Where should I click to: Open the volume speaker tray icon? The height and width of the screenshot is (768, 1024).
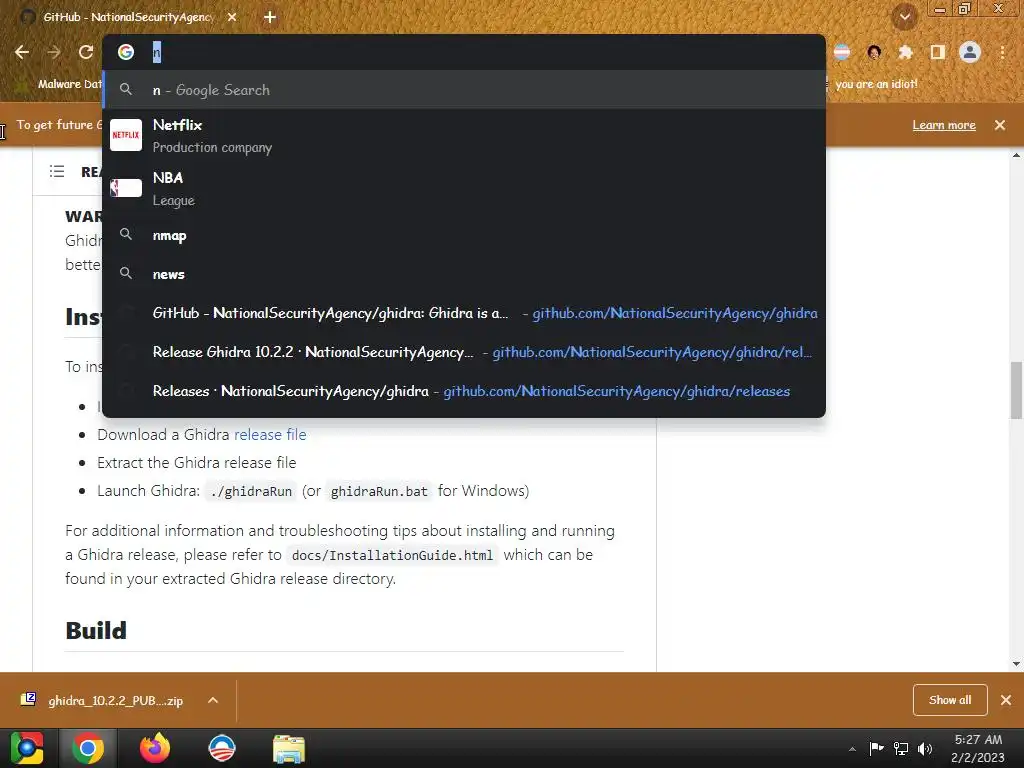[x=925, y=748]
